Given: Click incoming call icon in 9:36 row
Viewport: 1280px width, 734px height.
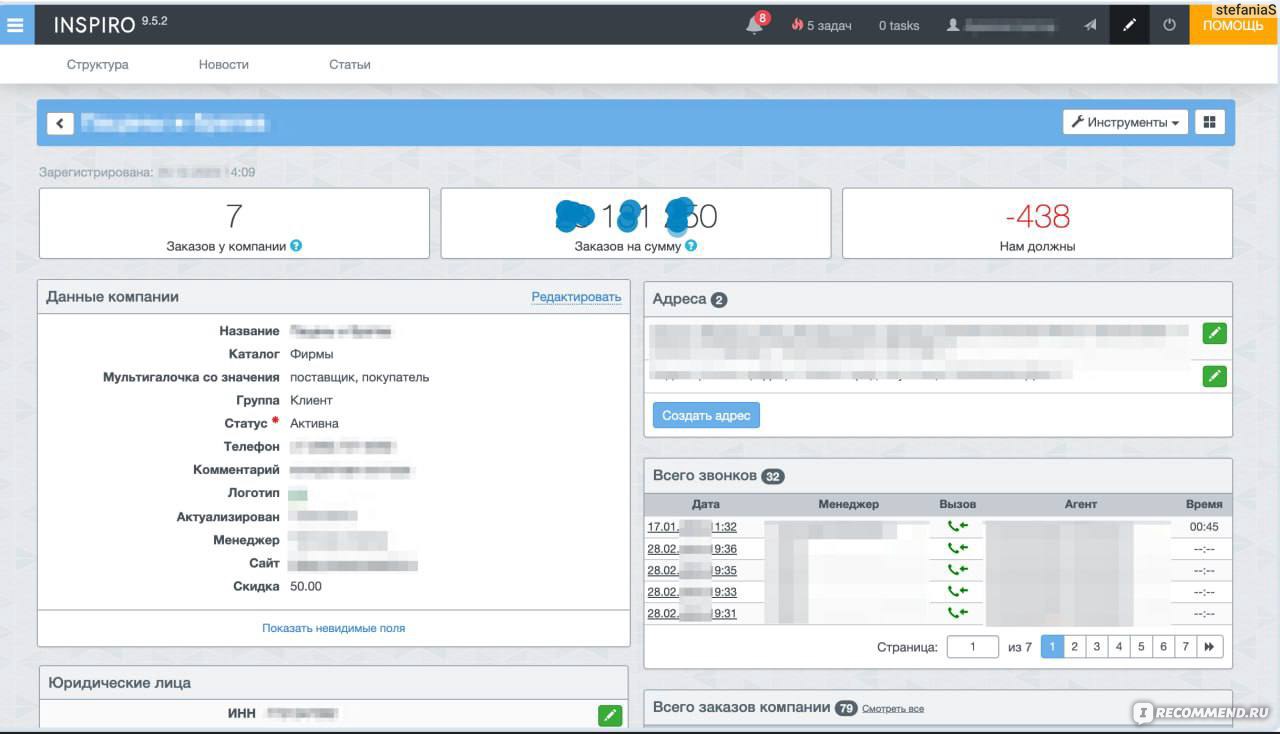Looking at the screenshot, I should [958, 548].
